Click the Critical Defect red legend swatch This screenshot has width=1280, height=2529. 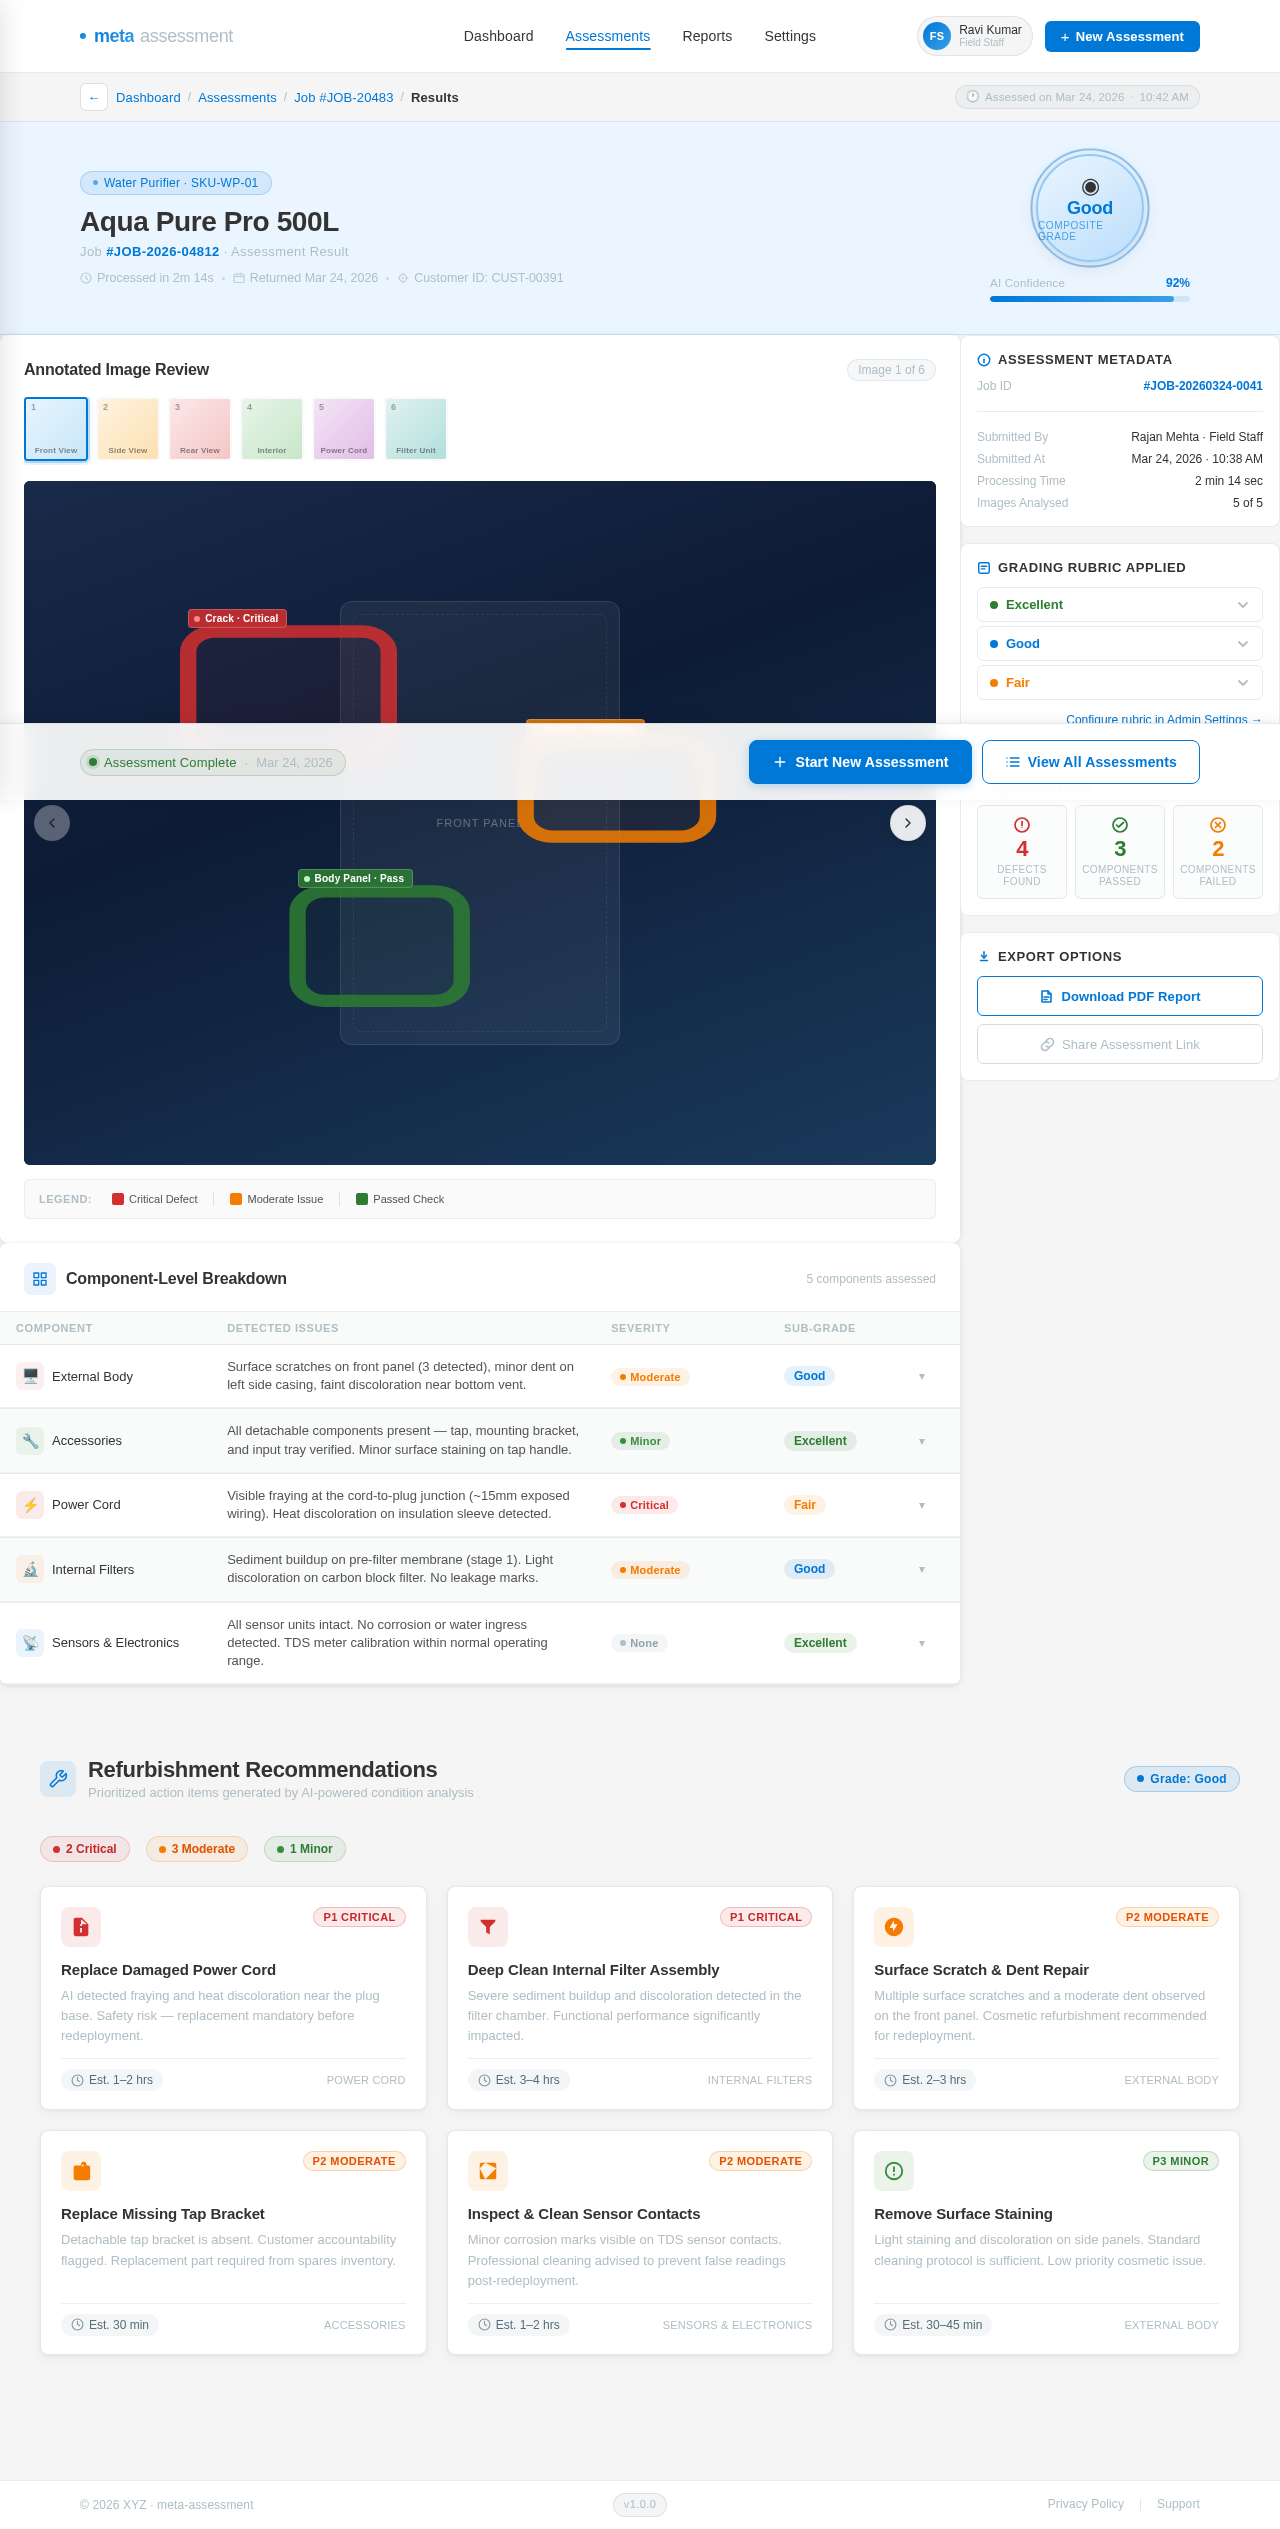tap(118, 1199)
